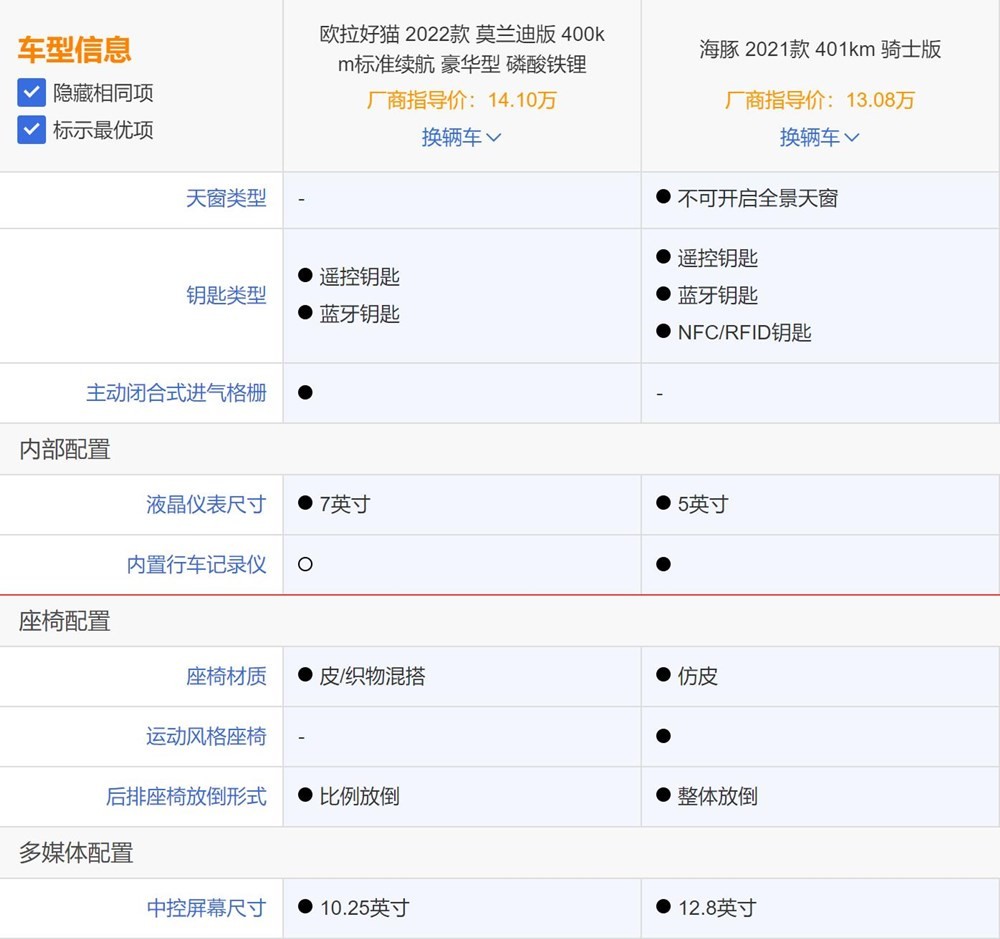Expand the 换辆车 chevron under 13.08万
Image resolution: width=1000 pixels, height=939 pixels.
[852, 138]
